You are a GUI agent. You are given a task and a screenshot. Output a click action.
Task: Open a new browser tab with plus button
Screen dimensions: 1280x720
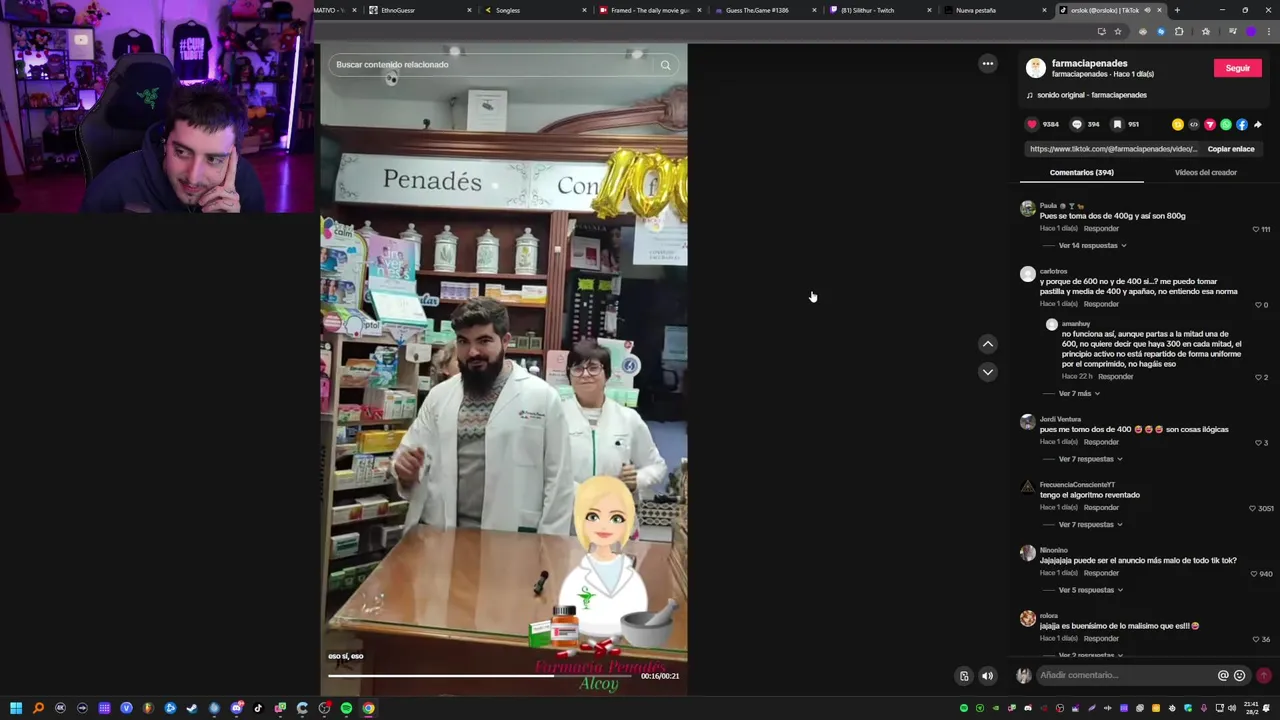pyautogui.click(x=1177, y=10)
